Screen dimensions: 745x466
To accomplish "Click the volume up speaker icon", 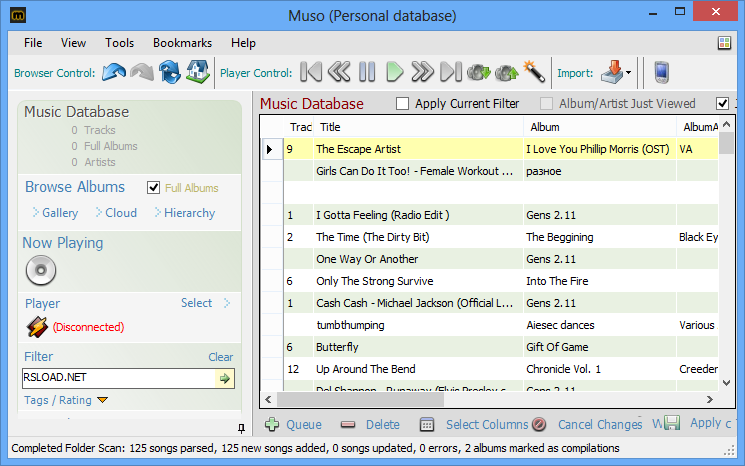I will click(x=507, y=73).
